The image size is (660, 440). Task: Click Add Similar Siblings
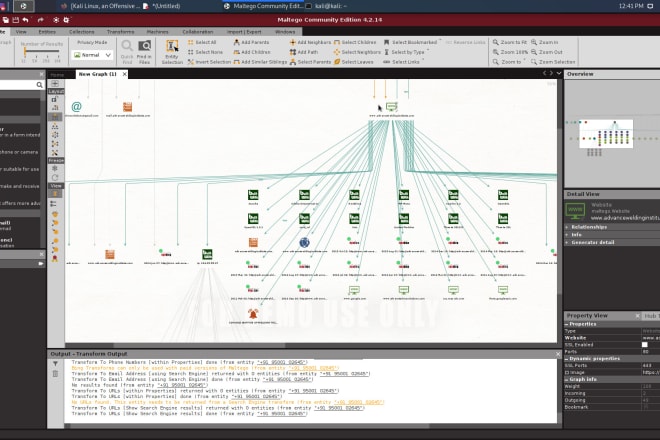[x=260, y=62]
